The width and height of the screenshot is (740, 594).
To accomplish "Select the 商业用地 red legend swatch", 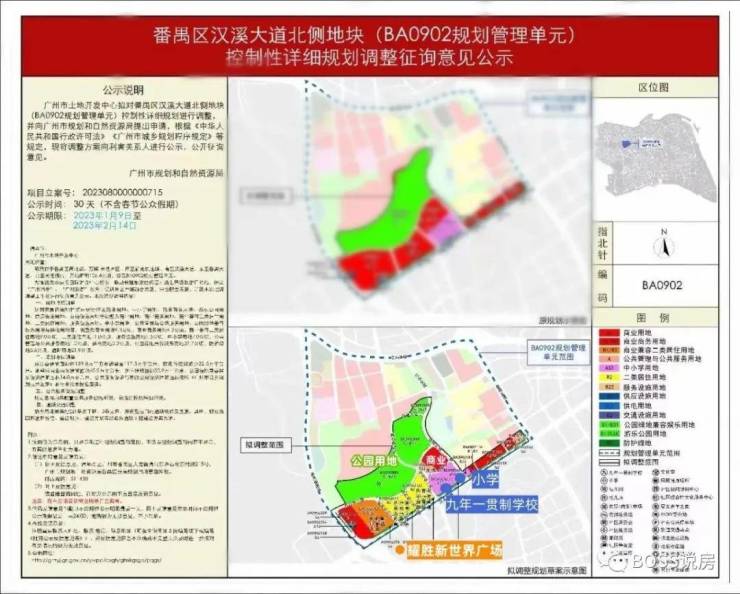I will click(x=609, y=333).
